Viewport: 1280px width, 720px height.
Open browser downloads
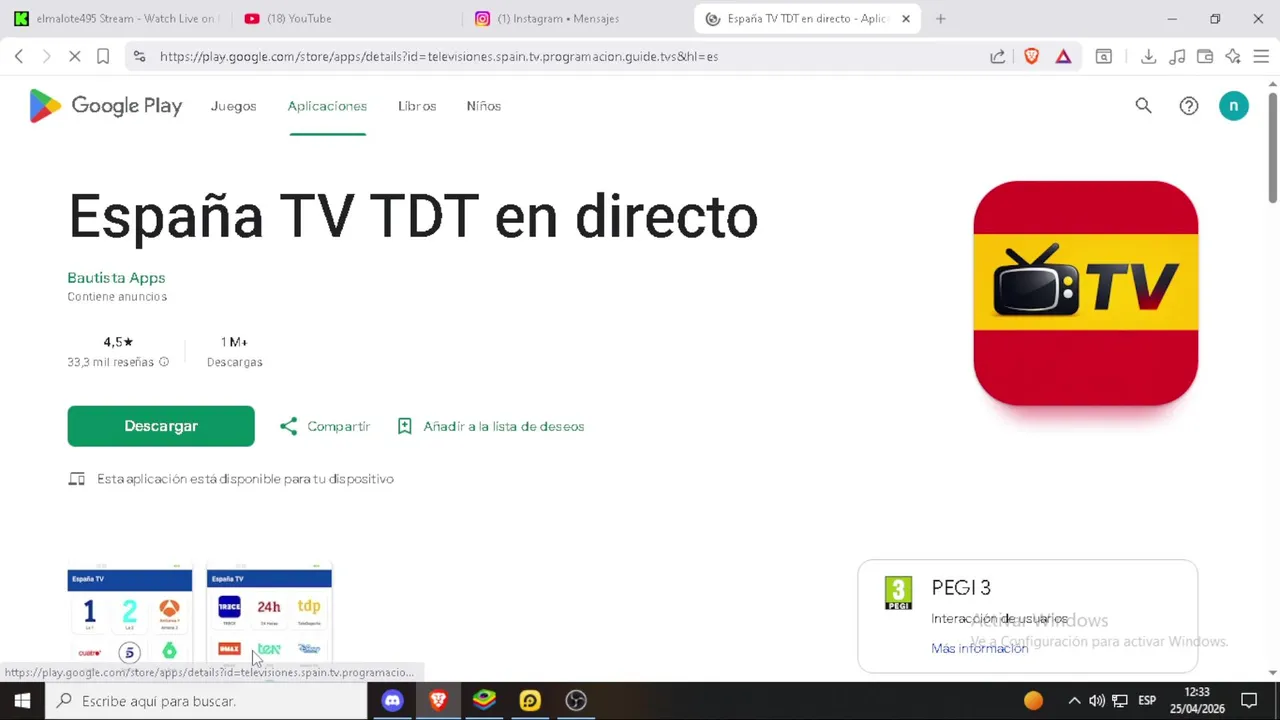click(1148, 57)
